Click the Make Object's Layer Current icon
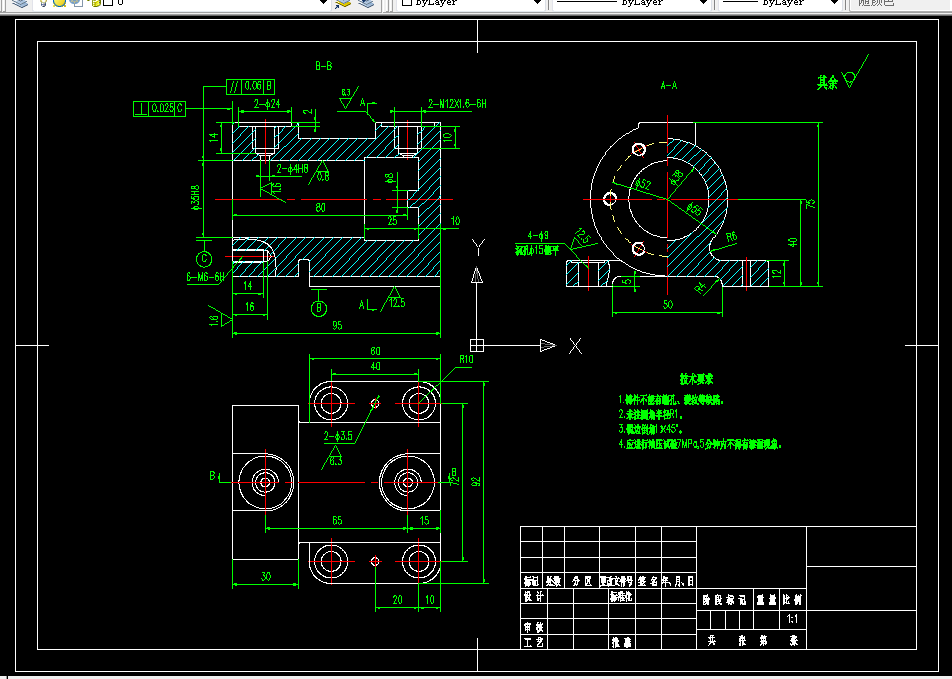This screenshot has width=952, height=679. pos(343,3)
